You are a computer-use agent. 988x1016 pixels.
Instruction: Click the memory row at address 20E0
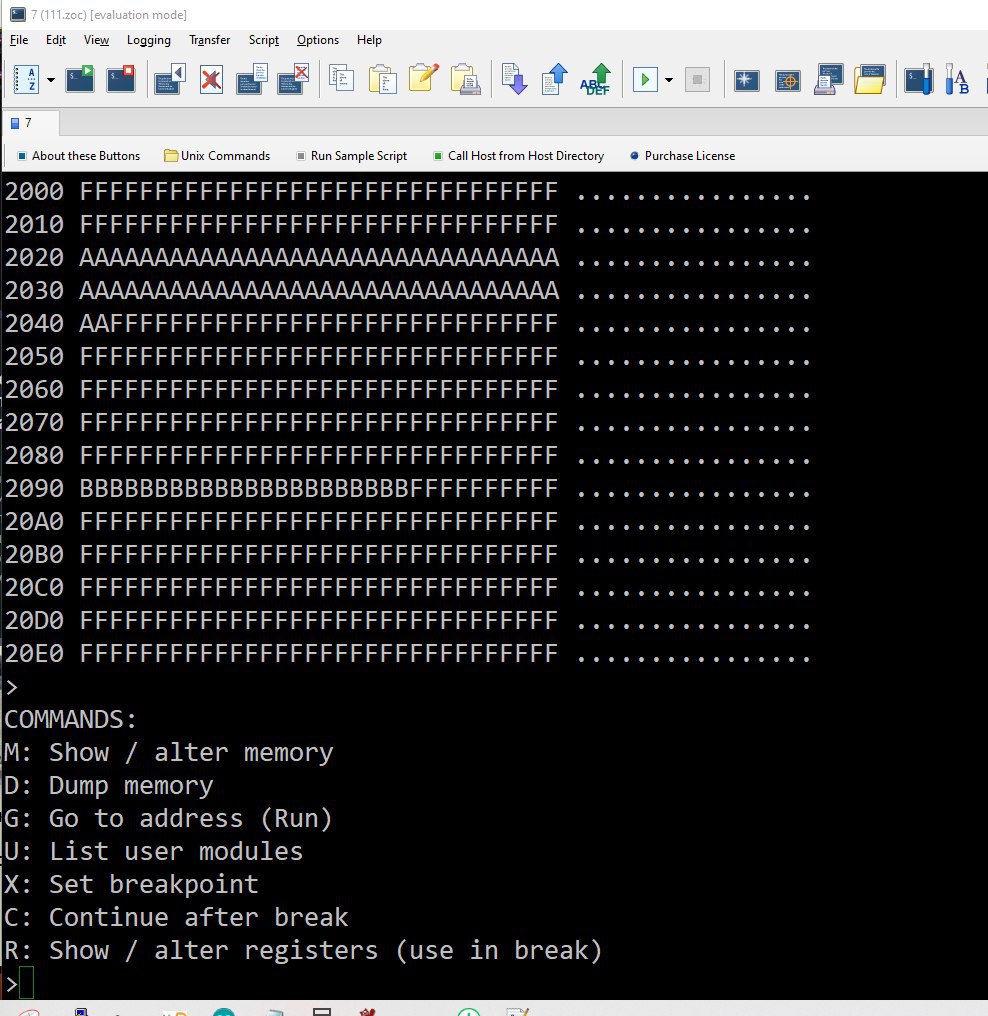(408, 653)
